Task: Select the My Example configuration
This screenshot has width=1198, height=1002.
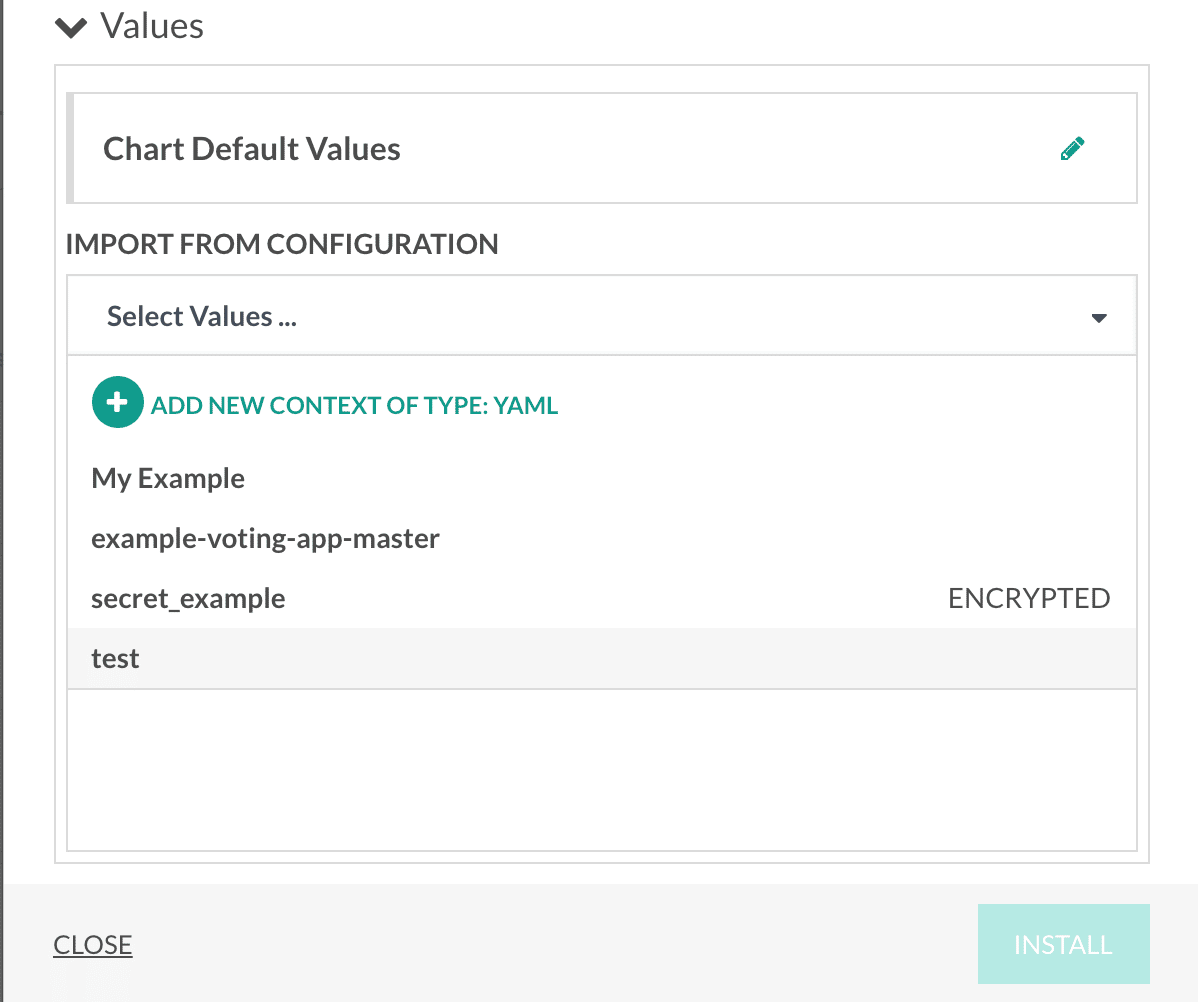Action: [x=602, y=478]
